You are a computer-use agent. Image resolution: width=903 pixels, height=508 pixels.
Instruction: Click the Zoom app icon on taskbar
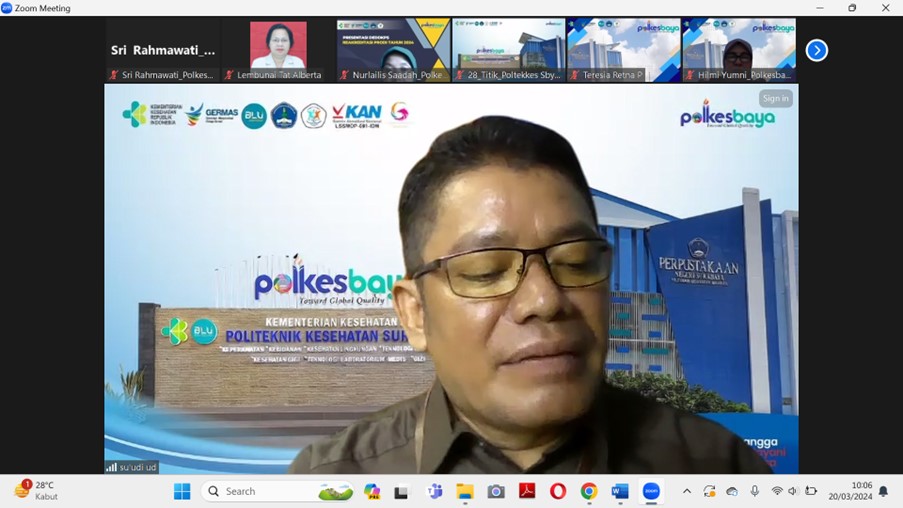(651, 491)
